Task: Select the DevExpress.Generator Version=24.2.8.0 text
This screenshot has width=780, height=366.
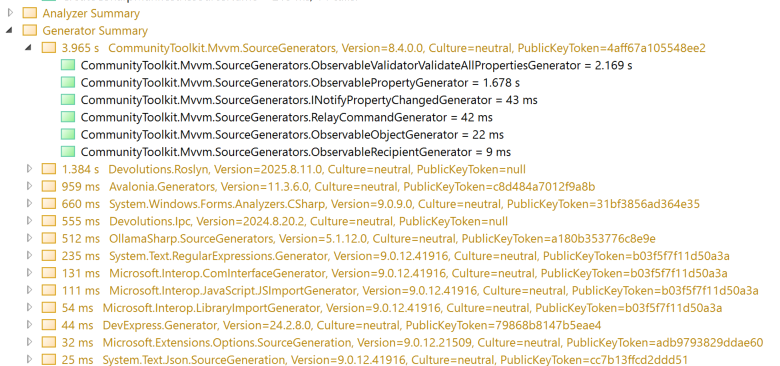Action: point(352,326)
